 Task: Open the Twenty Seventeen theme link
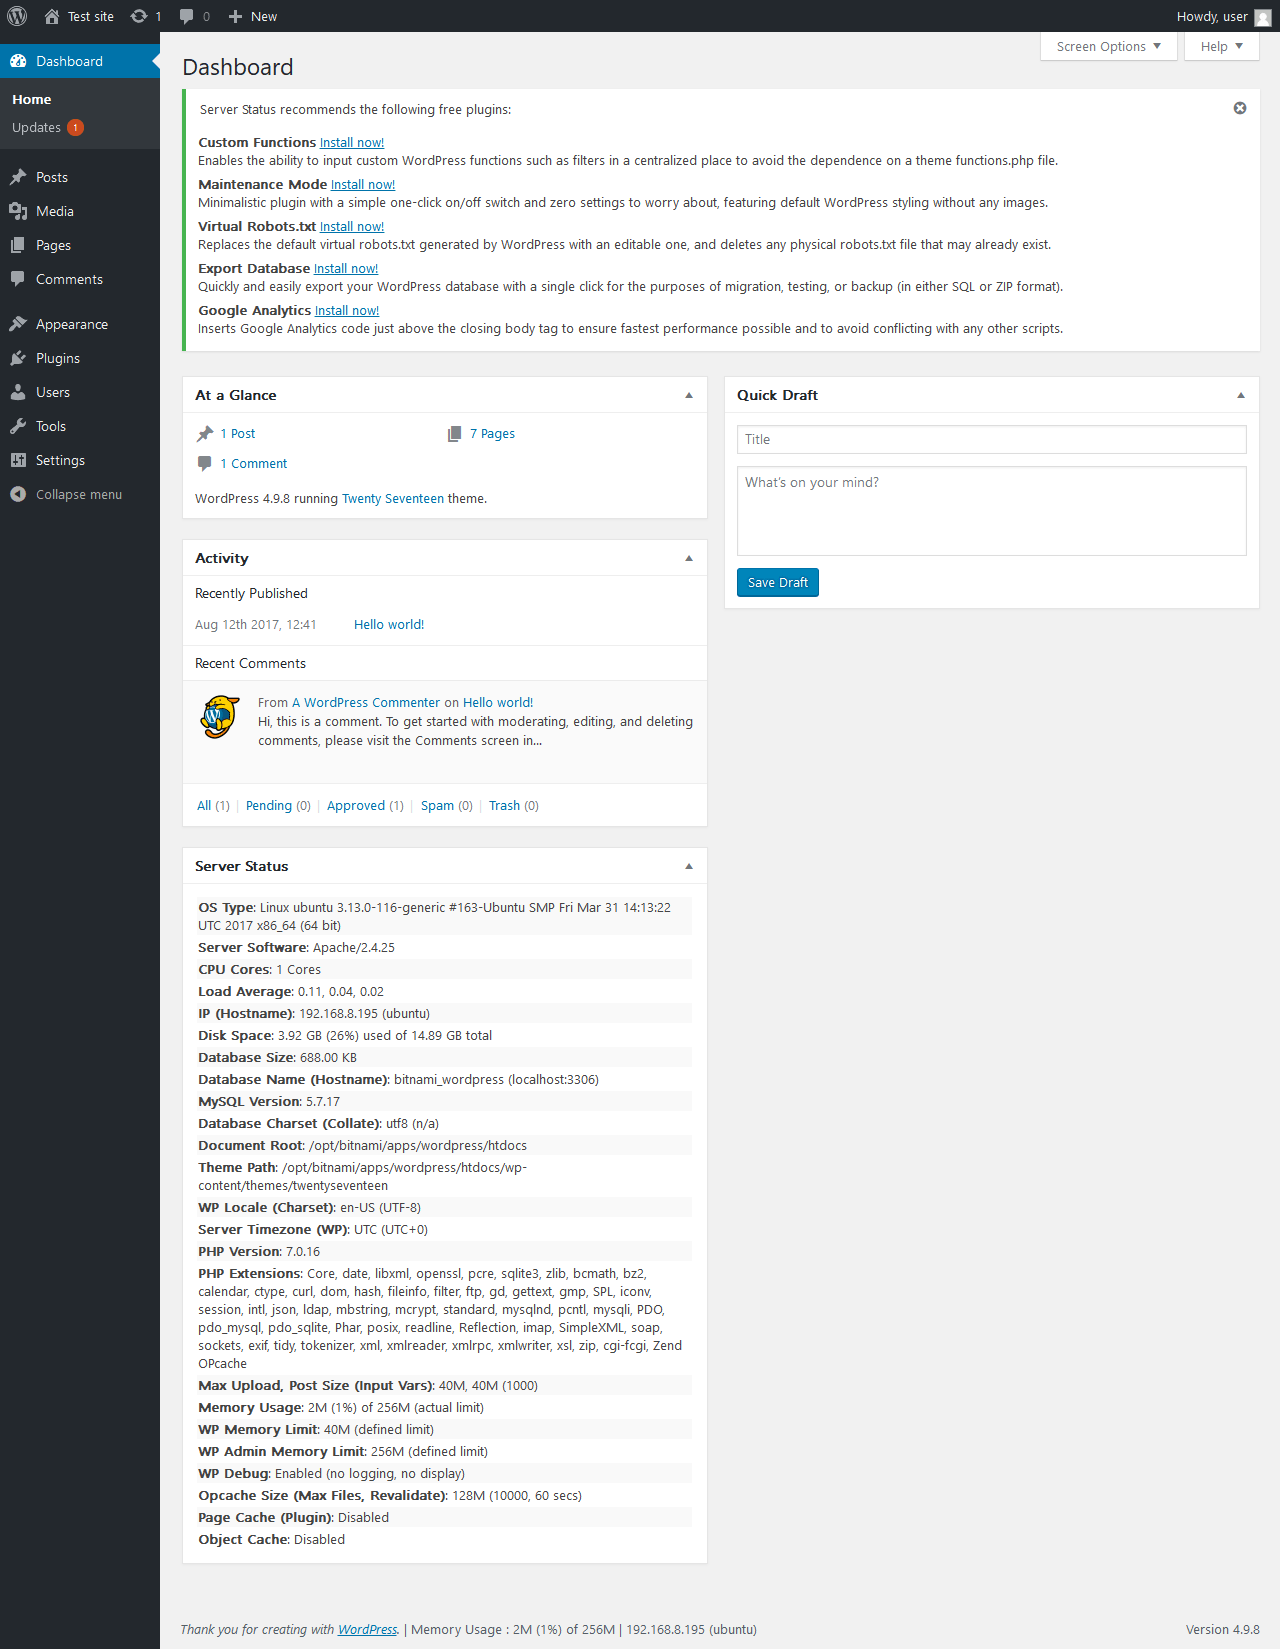[393, 498]
